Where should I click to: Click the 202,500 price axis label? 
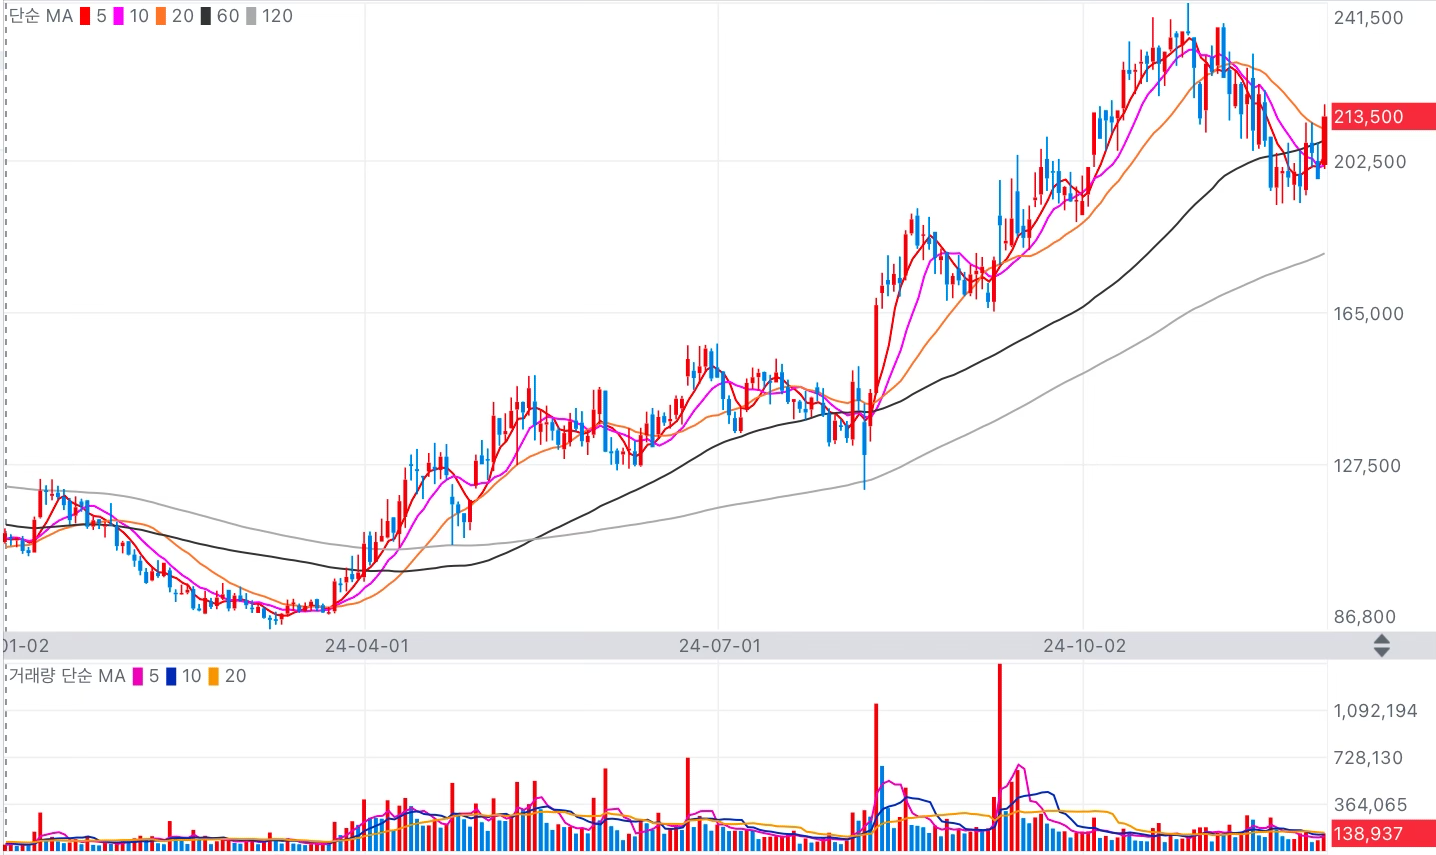tap(1370, 161)
